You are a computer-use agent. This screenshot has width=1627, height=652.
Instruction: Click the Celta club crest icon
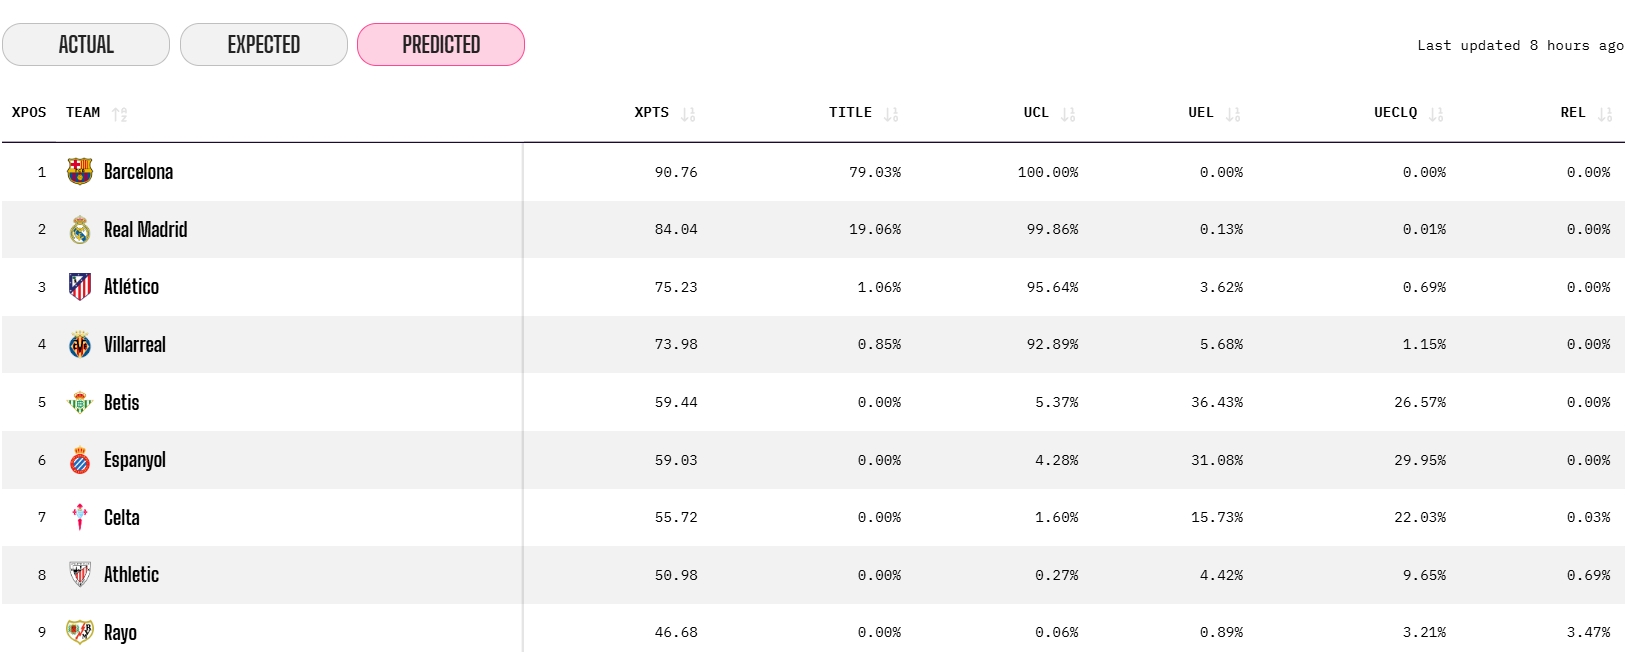click(80, 517)
